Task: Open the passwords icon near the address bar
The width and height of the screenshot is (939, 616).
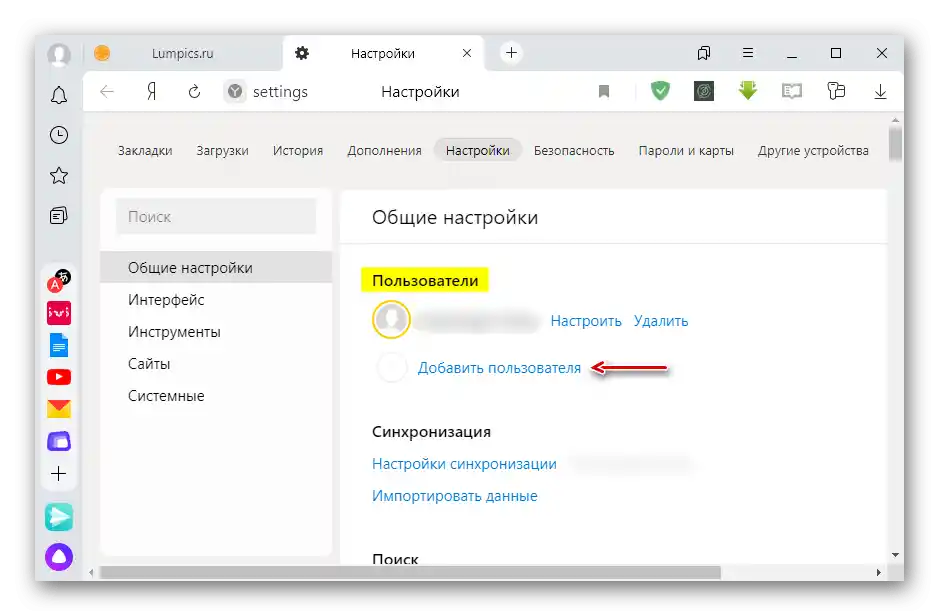Action: click(x=836, y=91)
